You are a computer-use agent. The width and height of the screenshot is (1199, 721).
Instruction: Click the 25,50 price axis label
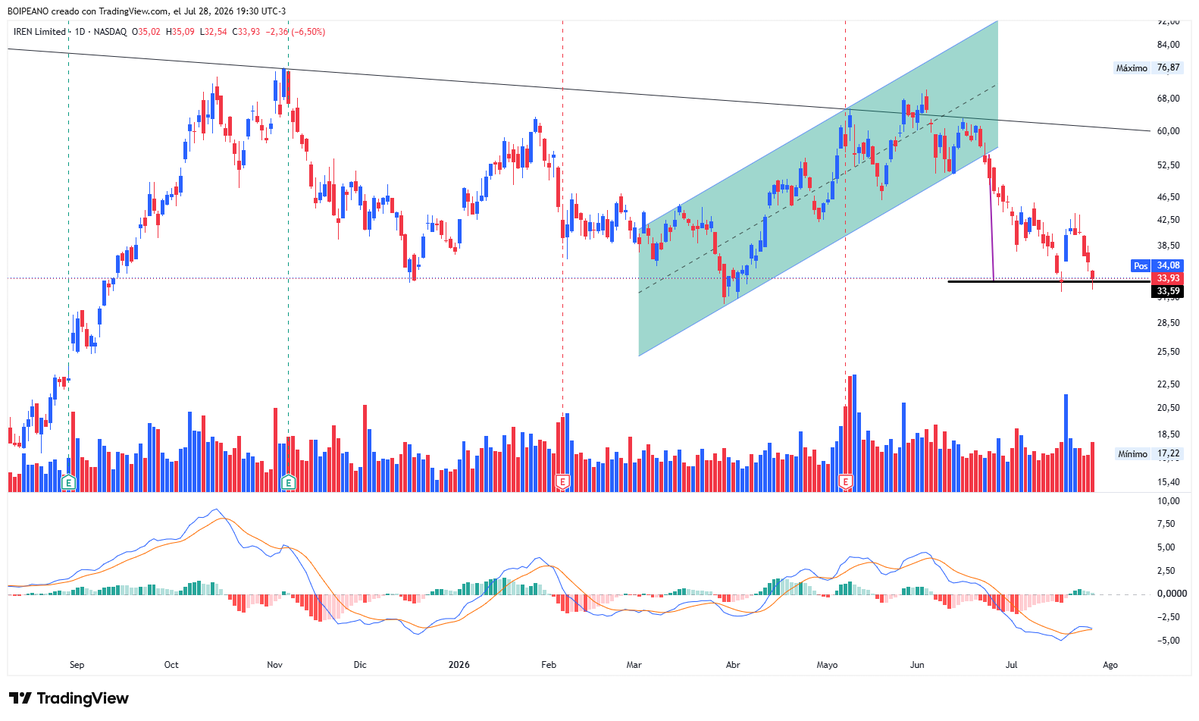tap(1168, 352)
